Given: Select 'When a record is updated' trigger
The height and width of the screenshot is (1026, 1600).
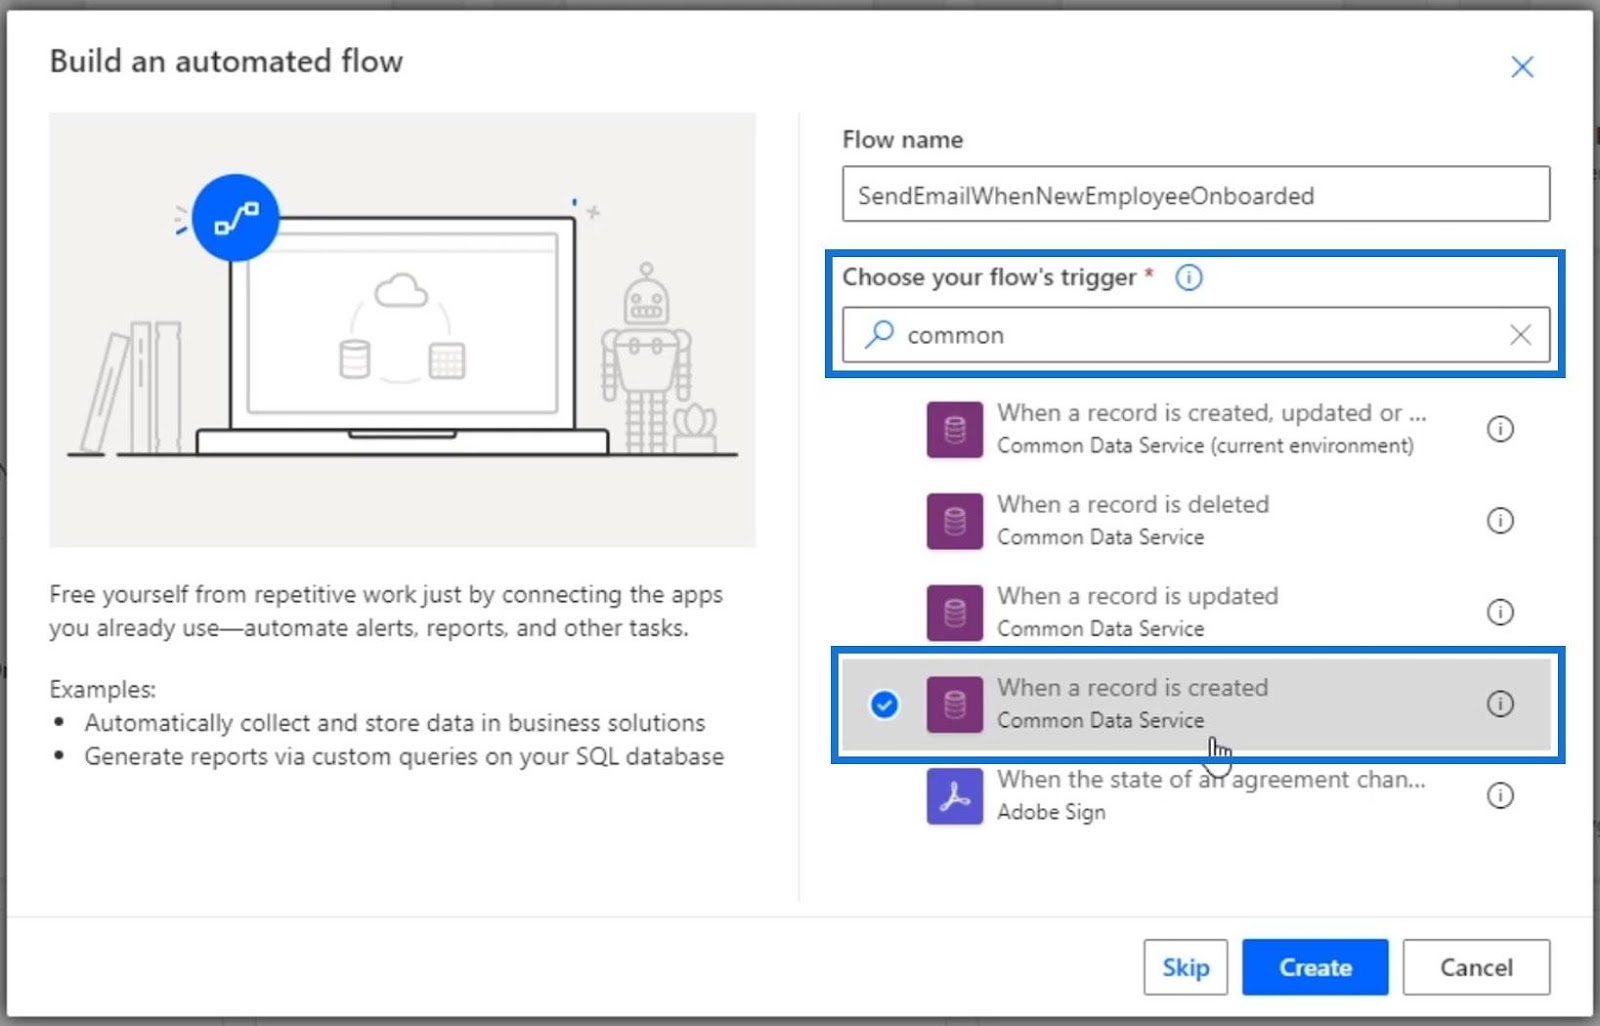Looking at the screenshot, I should (1137, 612).
